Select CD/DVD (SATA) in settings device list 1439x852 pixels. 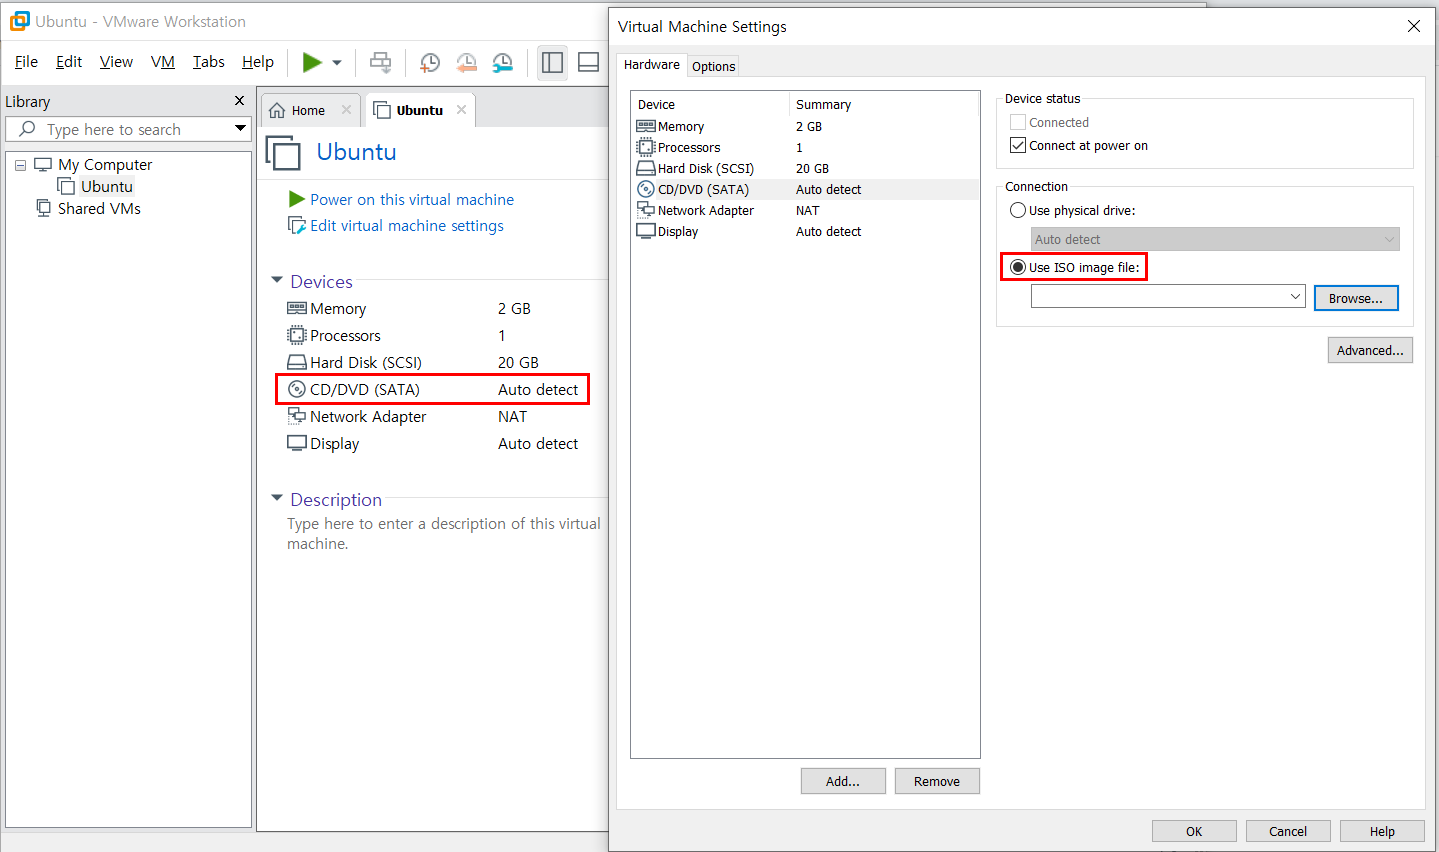pos(806,189)
